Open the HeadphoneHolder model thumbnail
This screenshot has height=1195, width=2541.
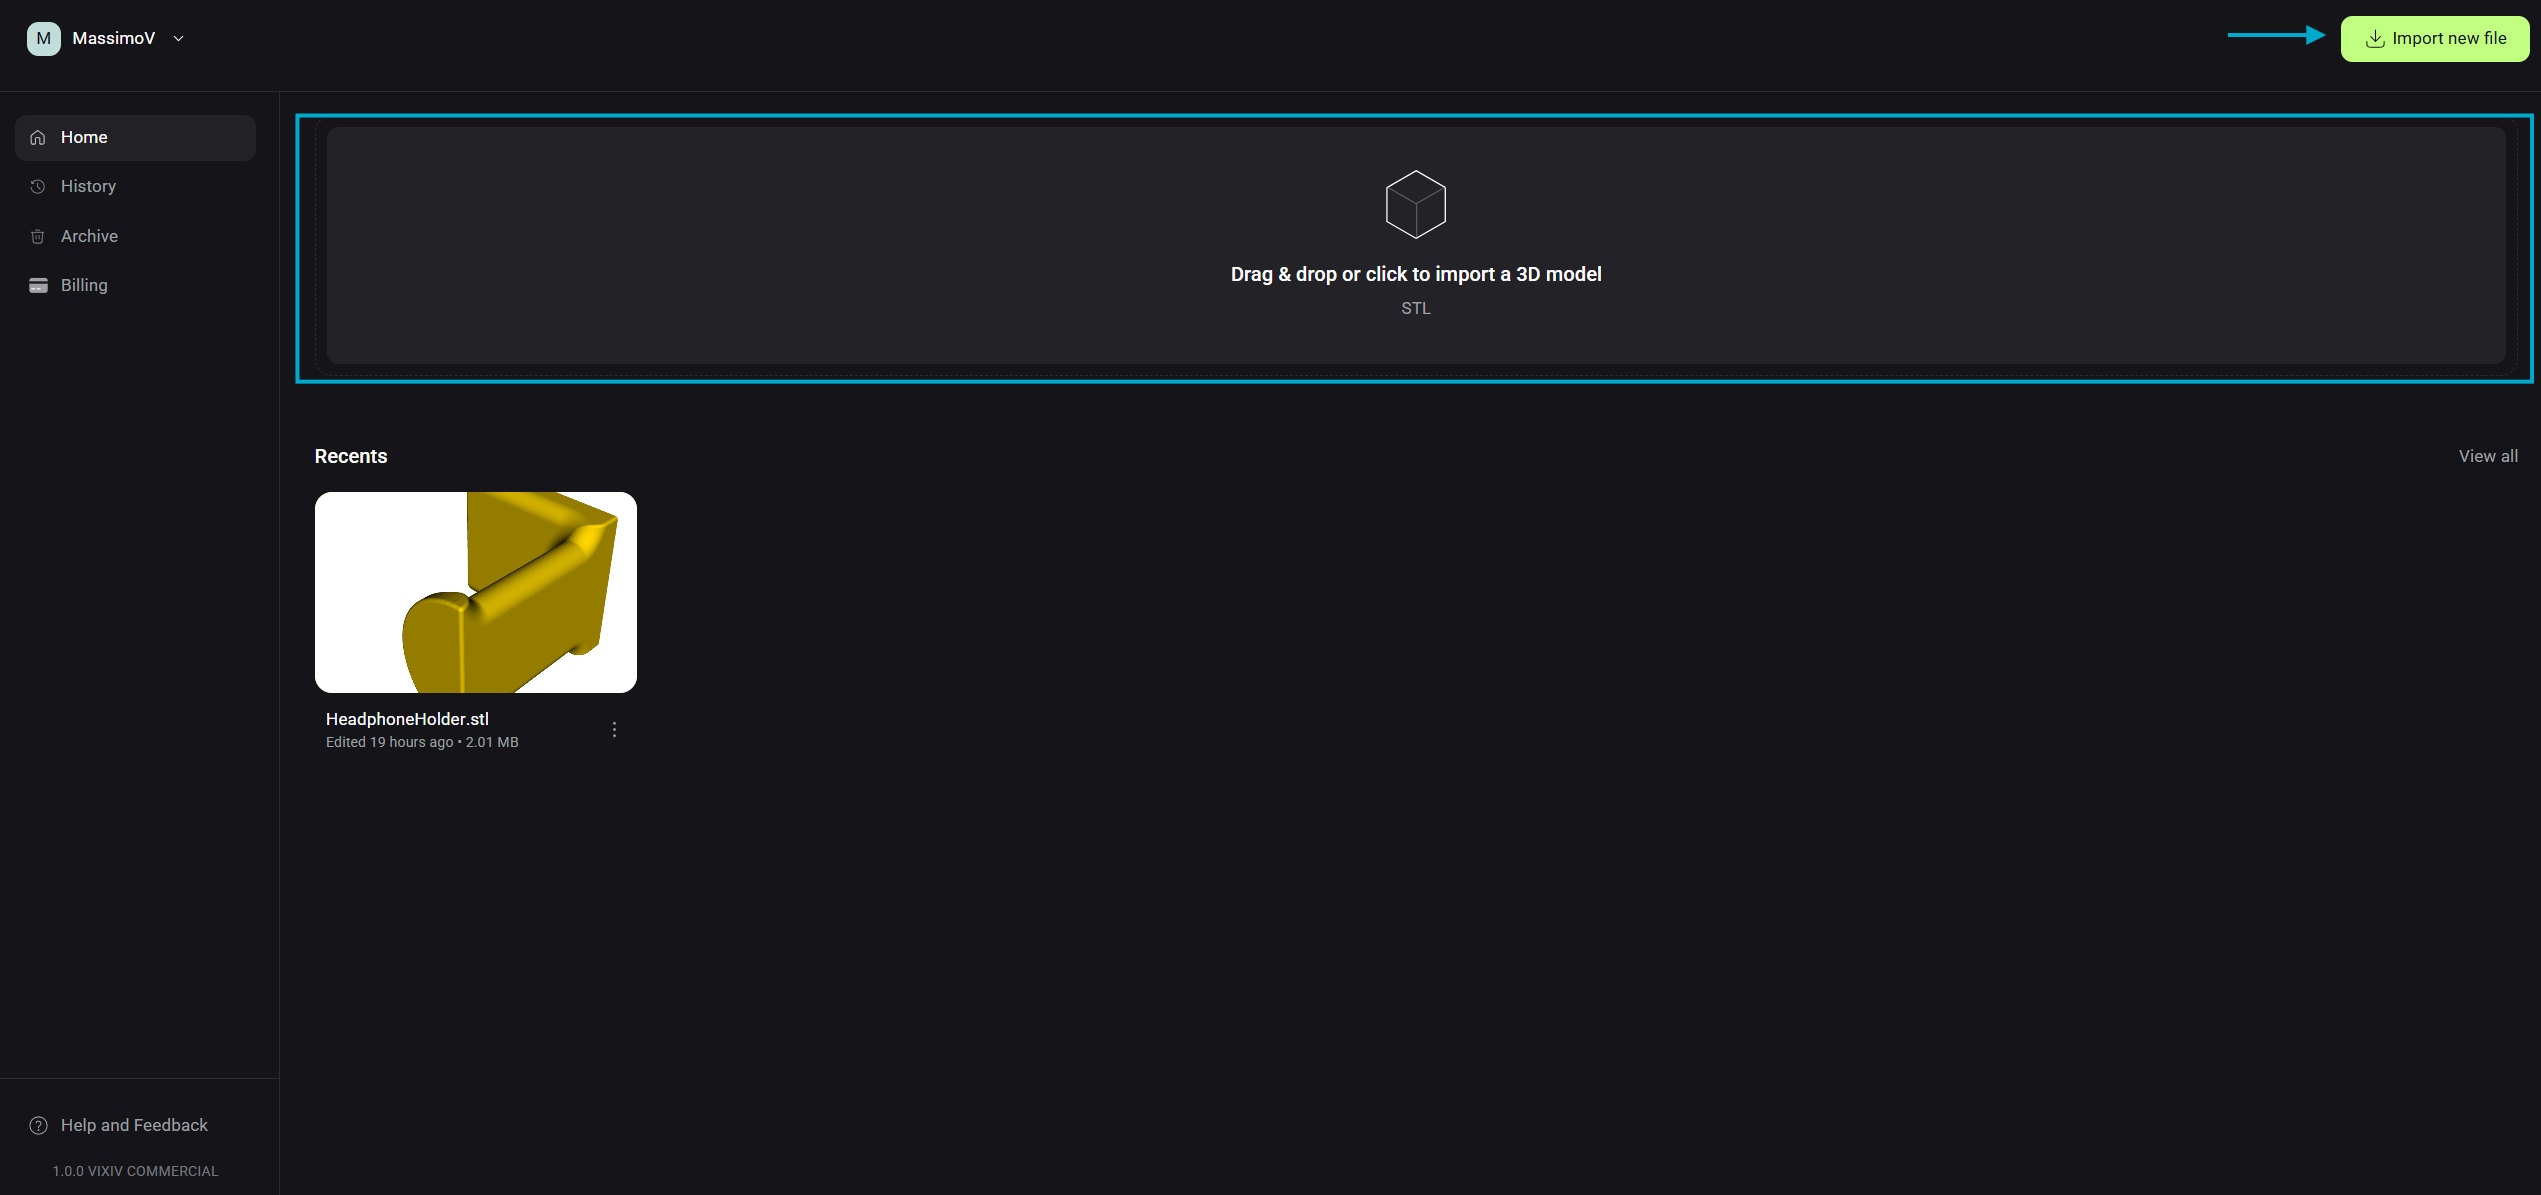coord(475,592)
